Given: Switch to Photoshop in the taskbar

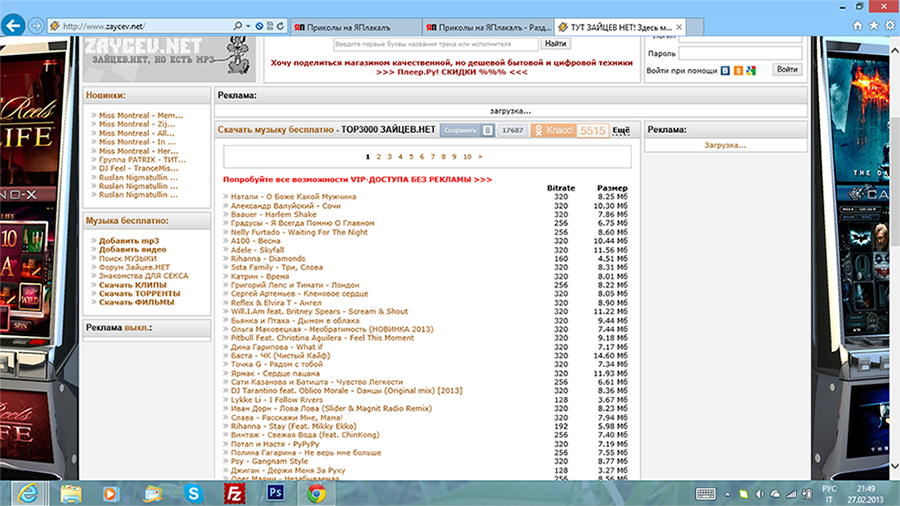Looking at the screenshot, I should pyautogui.click(x=277, y=491).
